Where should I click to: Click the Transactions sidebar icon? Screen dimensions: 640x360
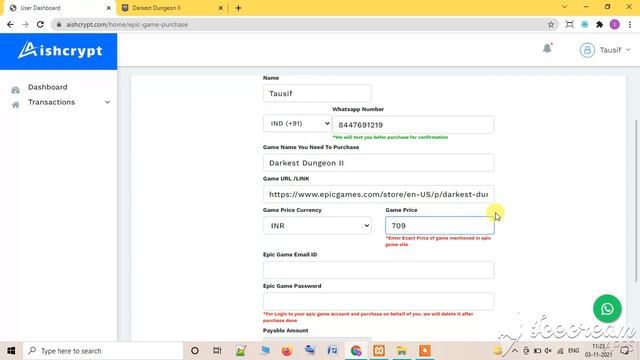coord(16,105)
